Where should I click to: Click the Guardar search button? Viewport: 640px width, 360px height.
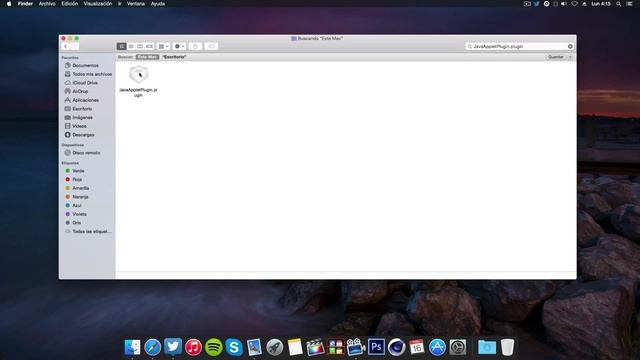point(556,57)
